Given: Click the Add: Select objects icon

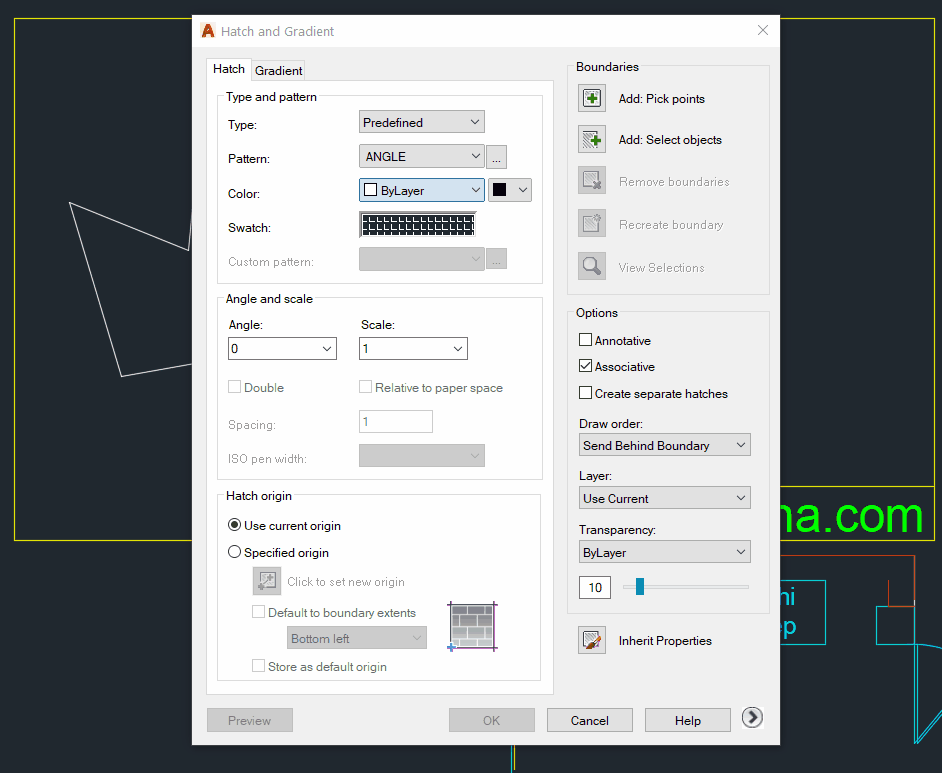Looking at the screenshot, I should pyautogui.click(x=592, y=140).
